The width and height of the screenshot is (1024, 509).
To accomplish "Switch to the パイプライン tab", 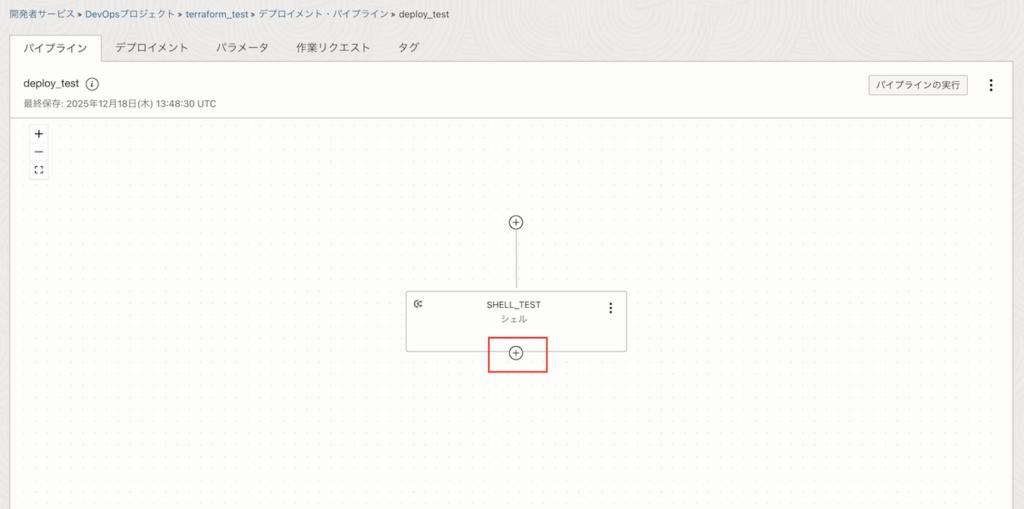I will point(55,47).
